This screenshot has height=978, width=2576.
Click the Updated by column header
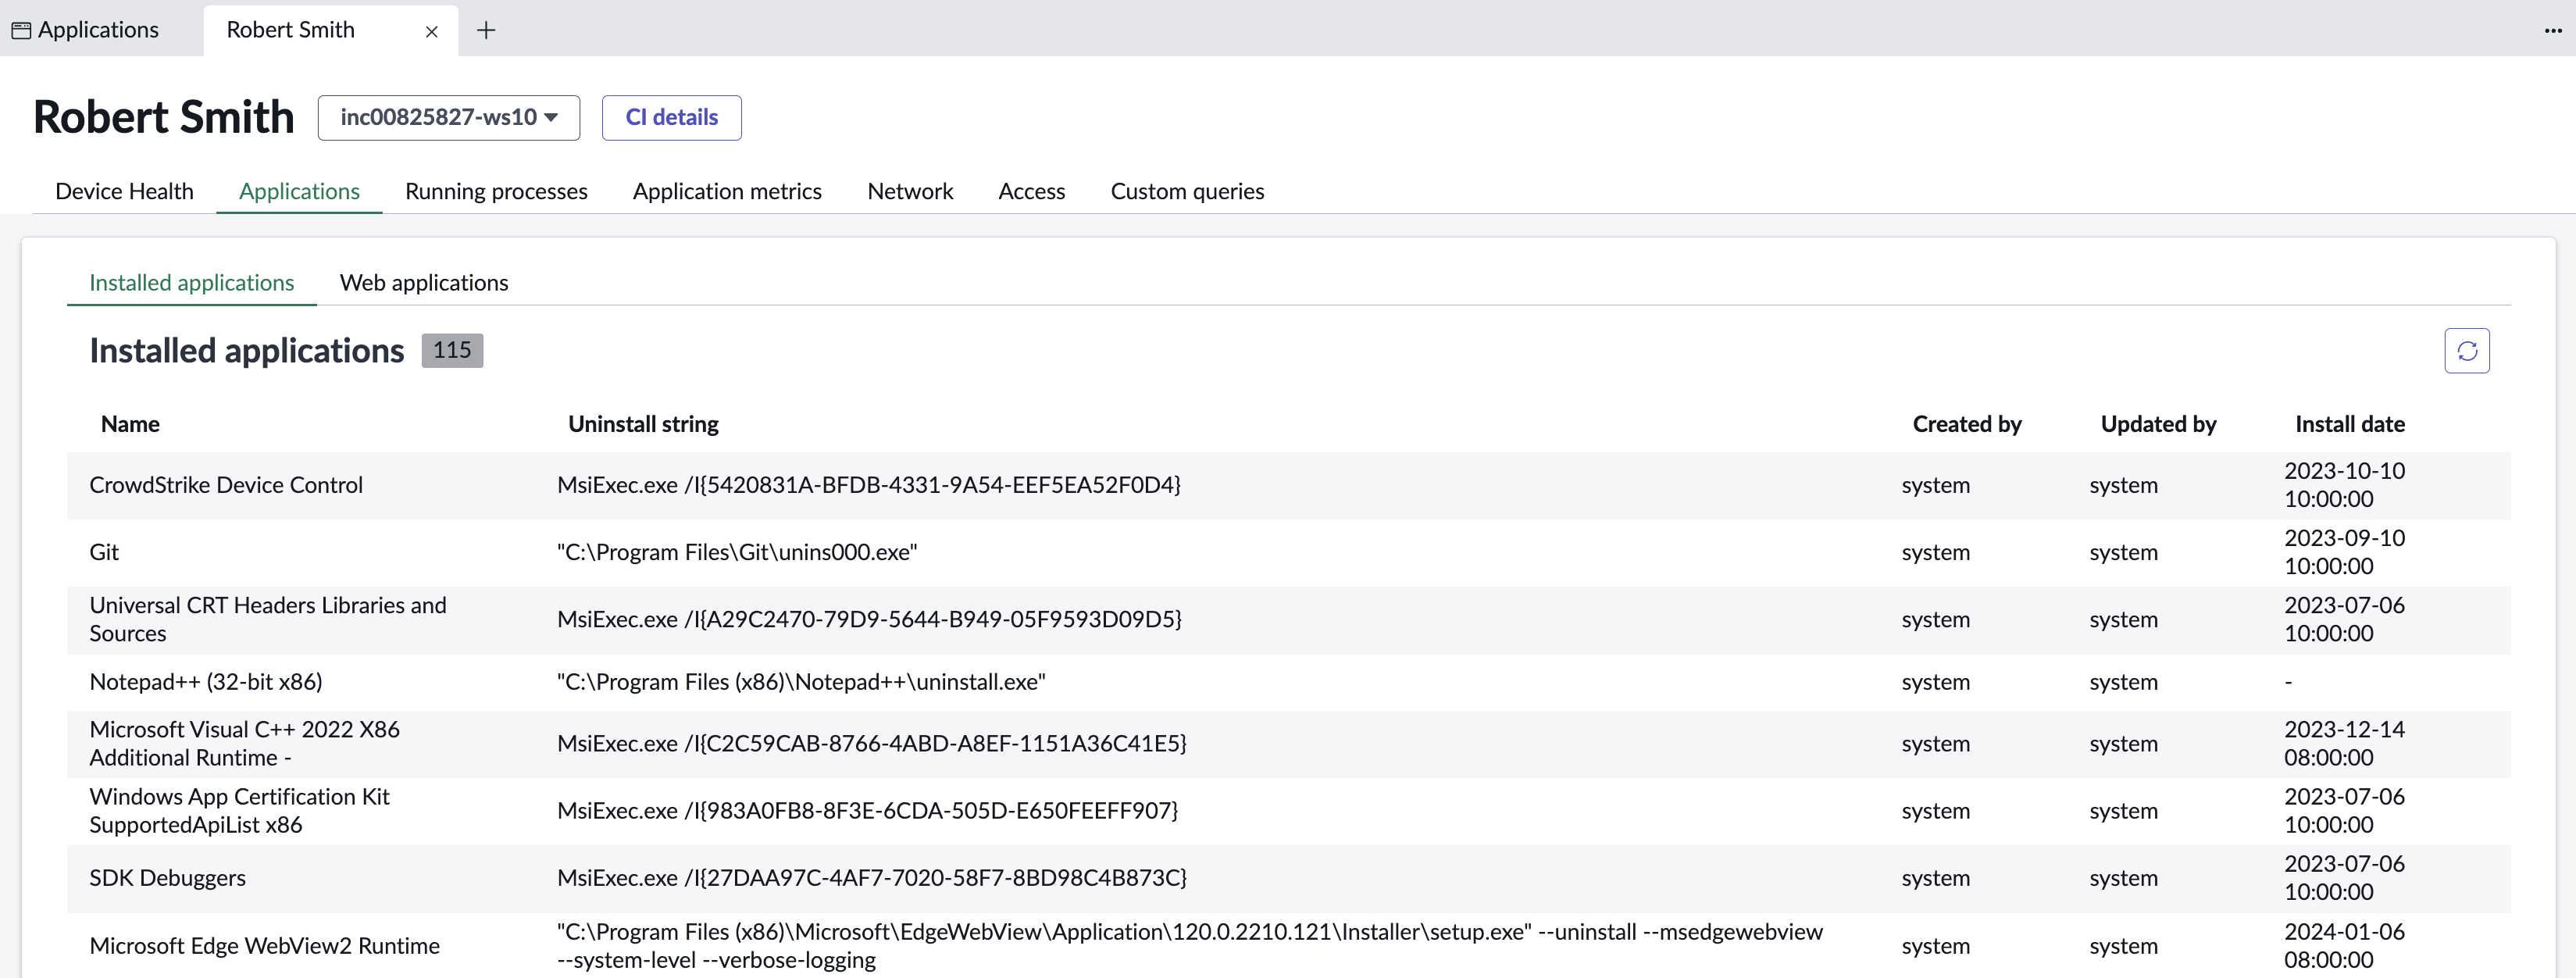tap(2158, 424)
